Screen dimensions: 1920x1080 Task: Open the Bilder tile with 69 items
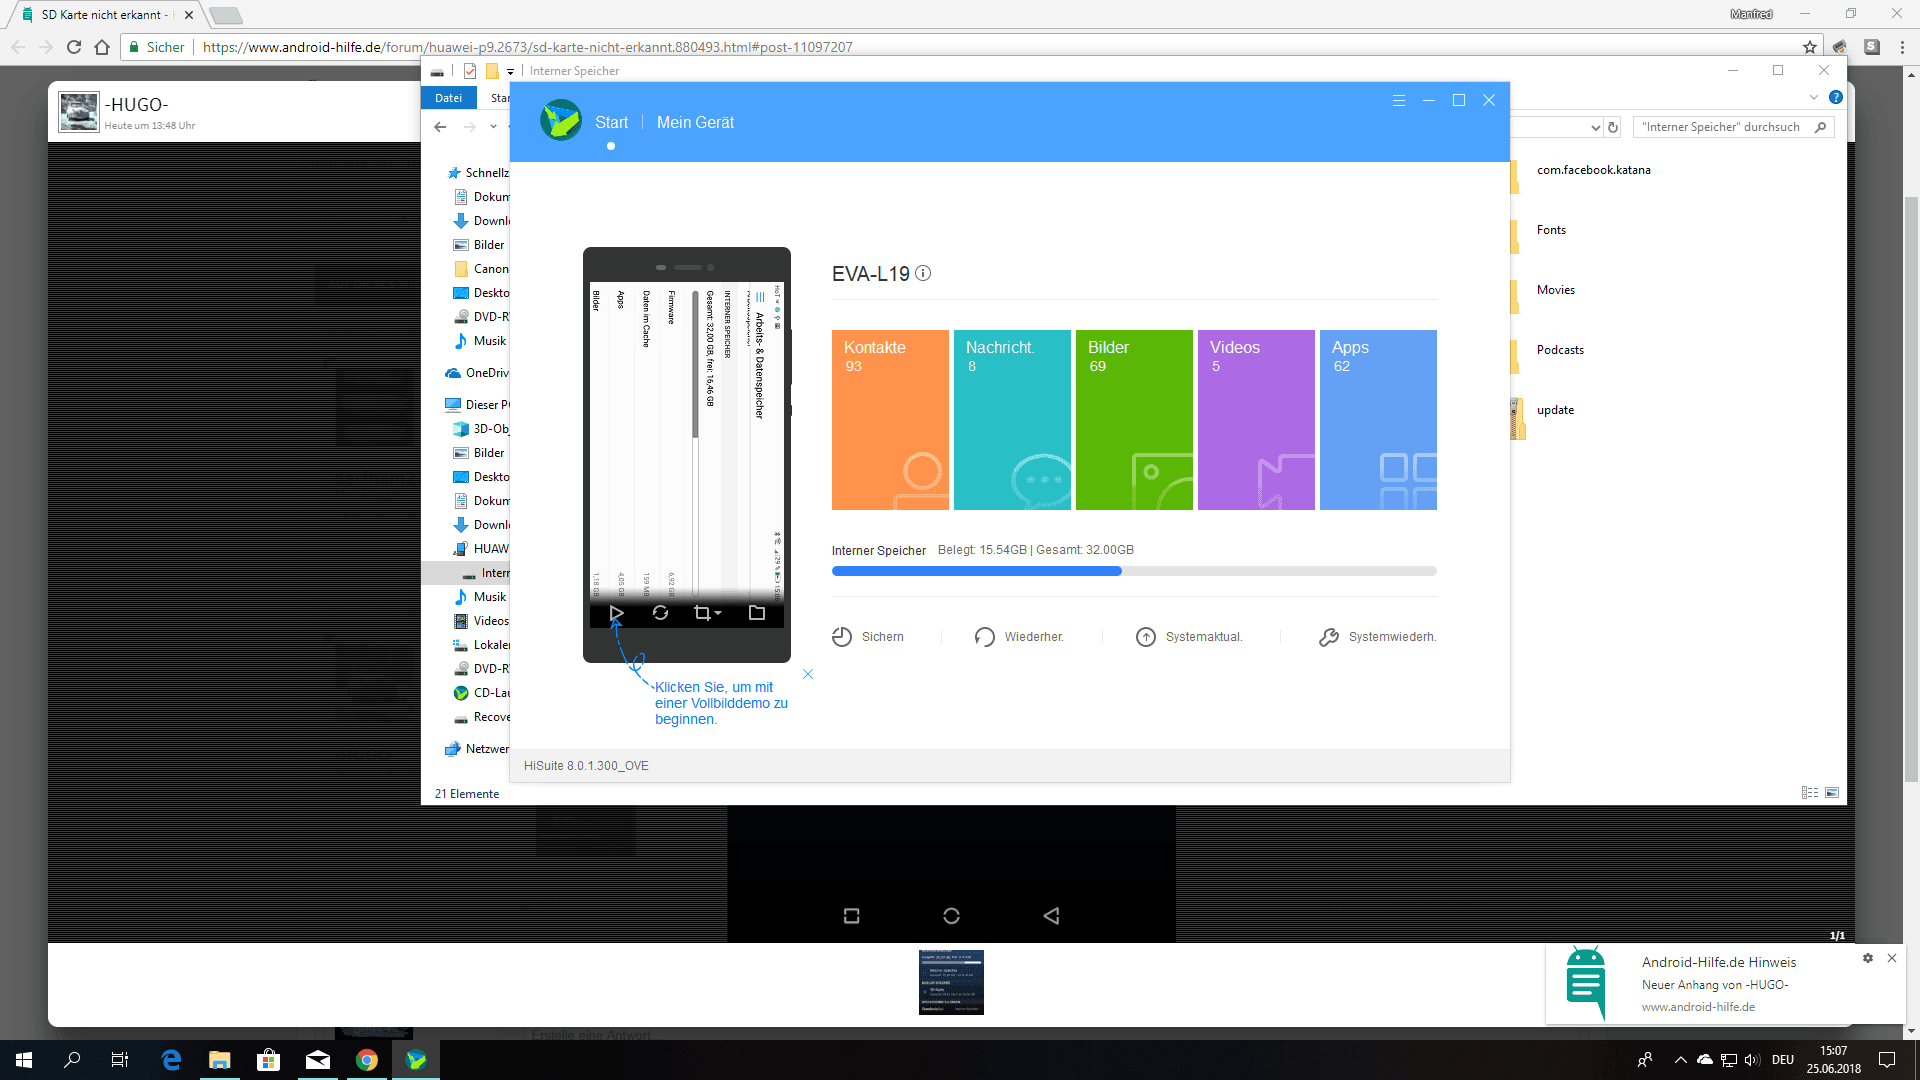pos(1134,420)
